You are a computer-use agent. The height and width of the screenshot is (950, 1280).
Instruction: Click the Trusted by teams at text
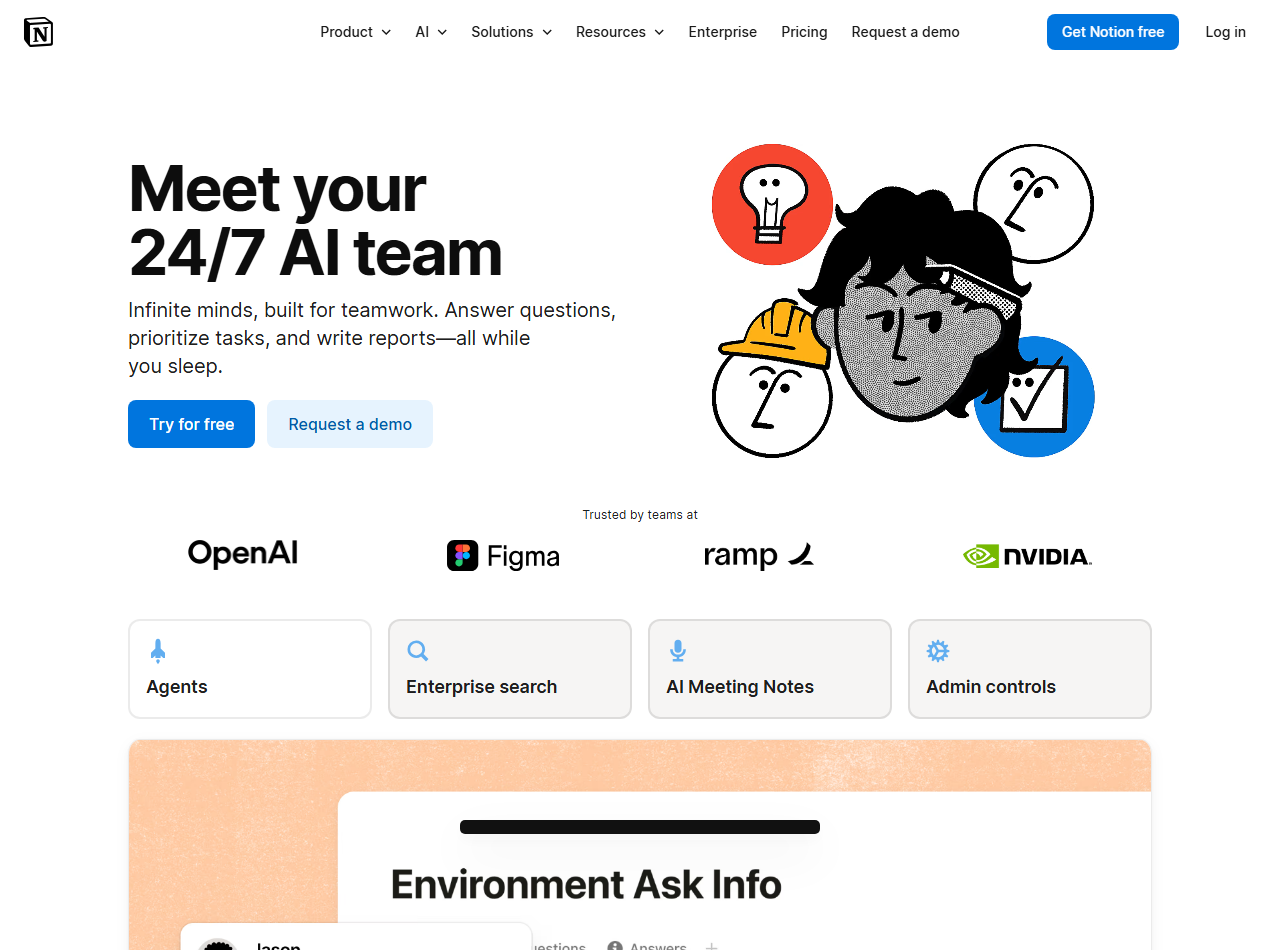[x=640, y=515]
